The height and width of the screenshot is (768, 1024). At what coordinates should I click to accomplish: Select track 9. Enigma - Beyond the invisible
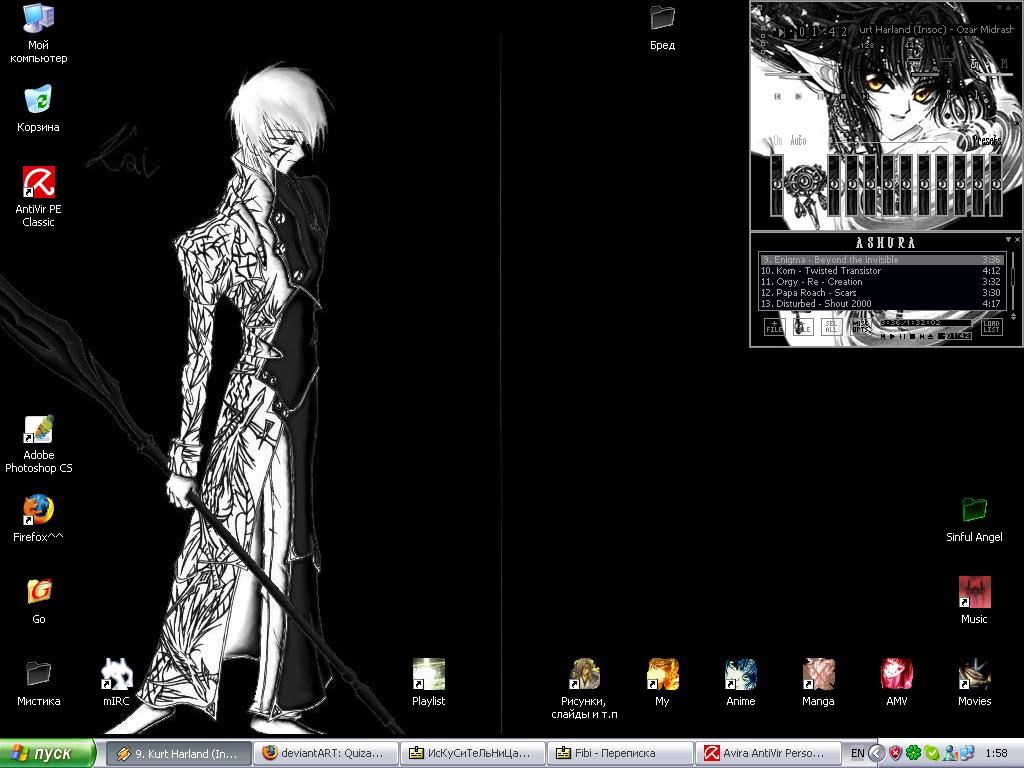[881, 259]
